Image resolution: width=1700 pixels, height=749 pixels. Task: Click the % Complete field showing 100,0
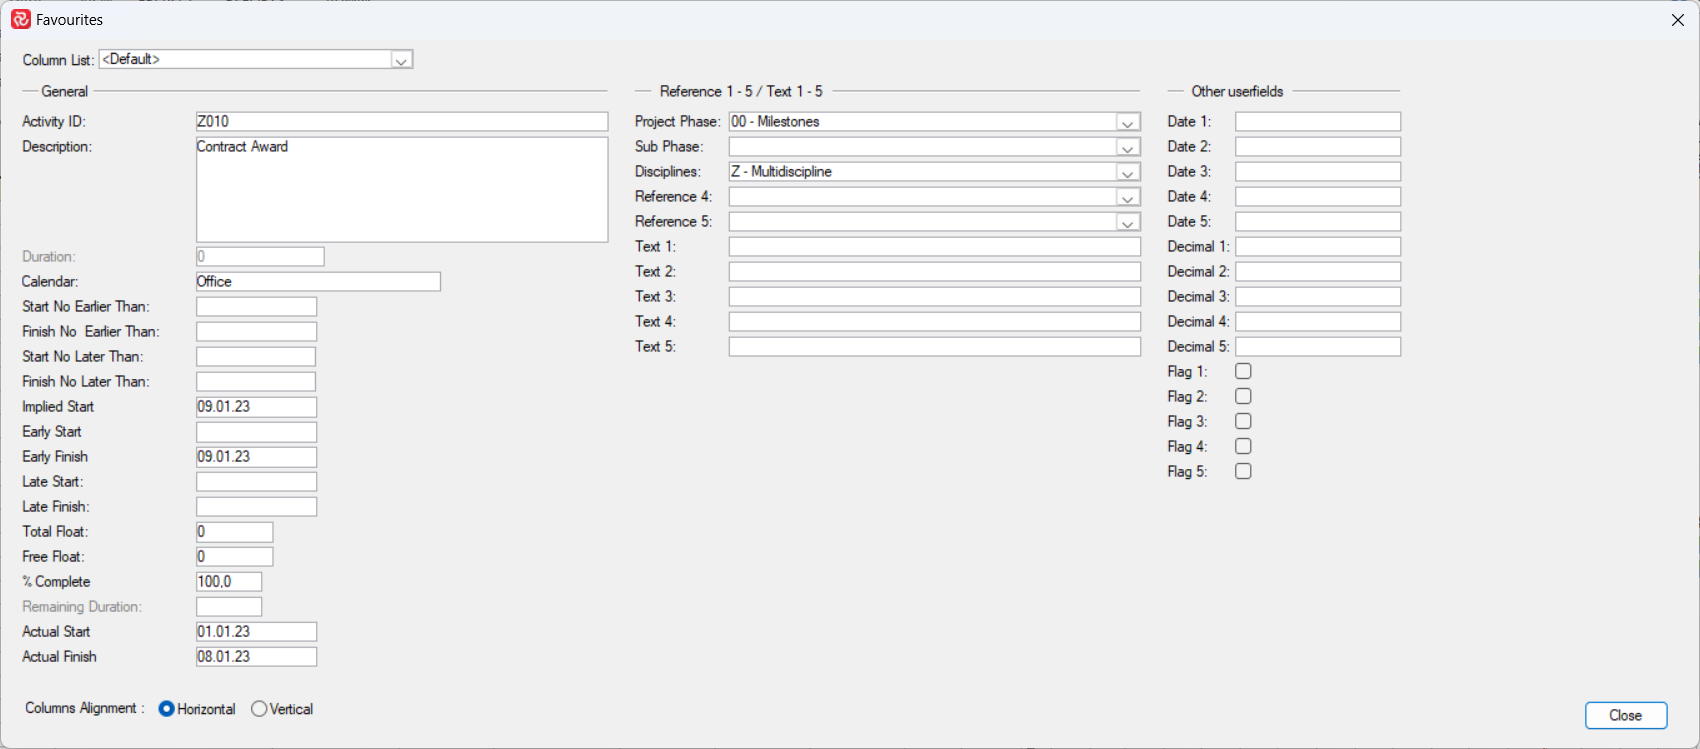pos(229,582)
